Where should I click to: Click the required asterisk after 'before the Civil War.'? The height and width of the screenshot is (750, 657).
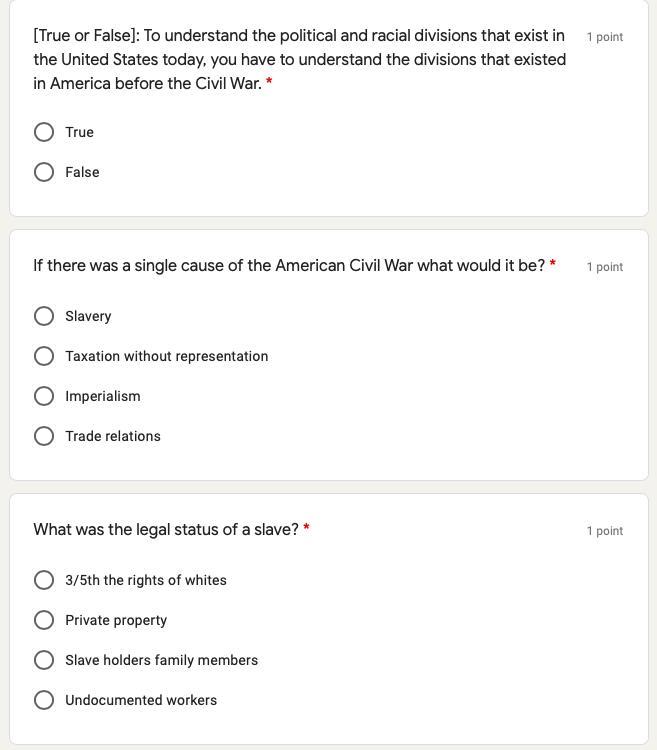click(x=269, y=82)
